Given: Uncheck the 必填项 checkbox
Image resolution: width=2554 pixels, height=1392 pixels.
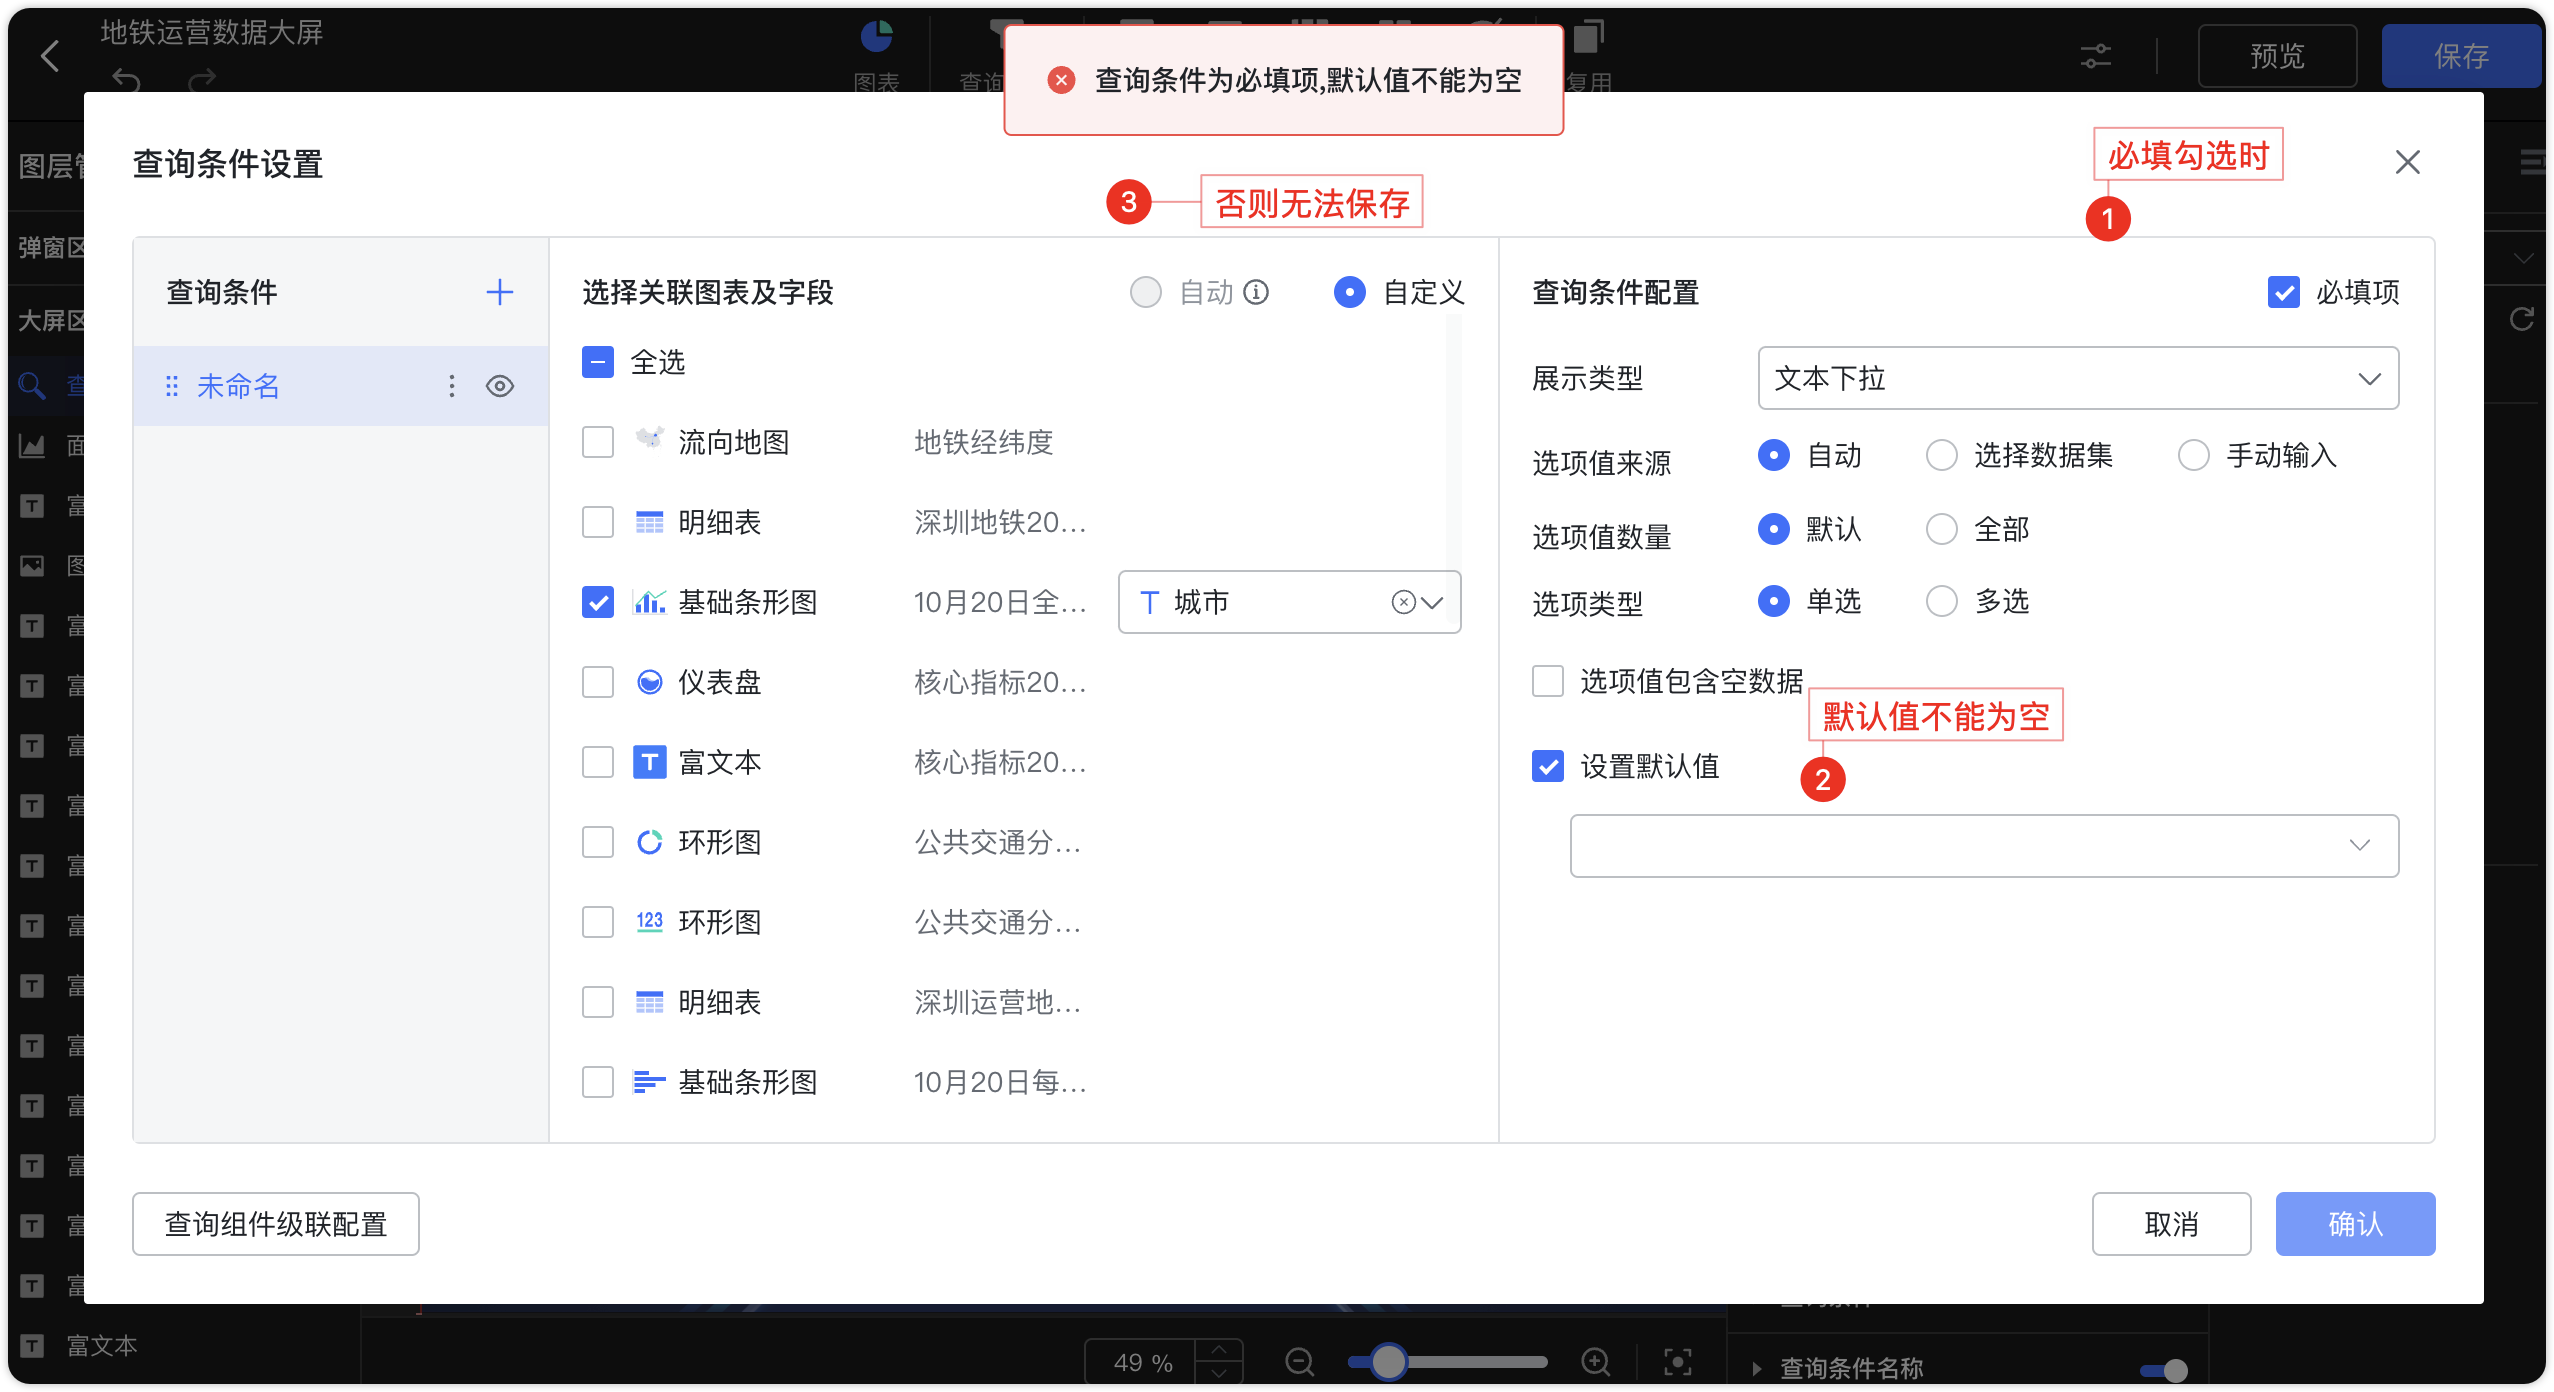Looking at the screenshot, I should coord(2283,292).
